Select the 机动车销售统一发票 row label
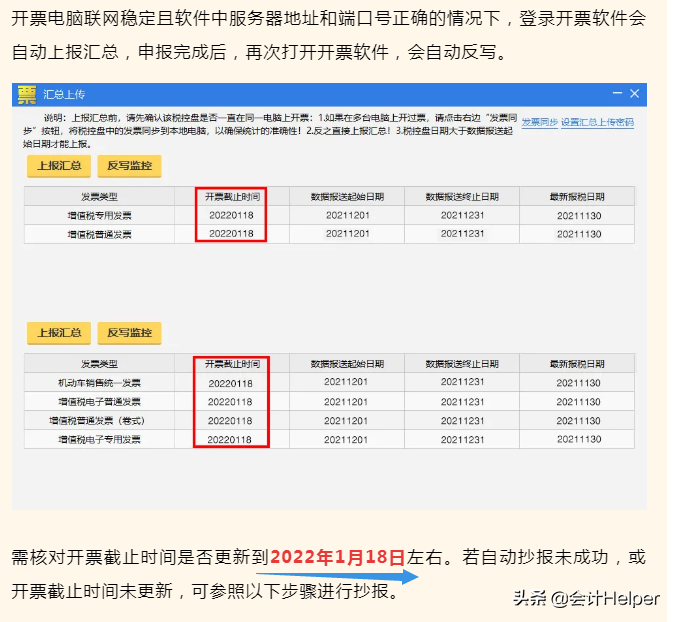 click(x=99, y=383)
